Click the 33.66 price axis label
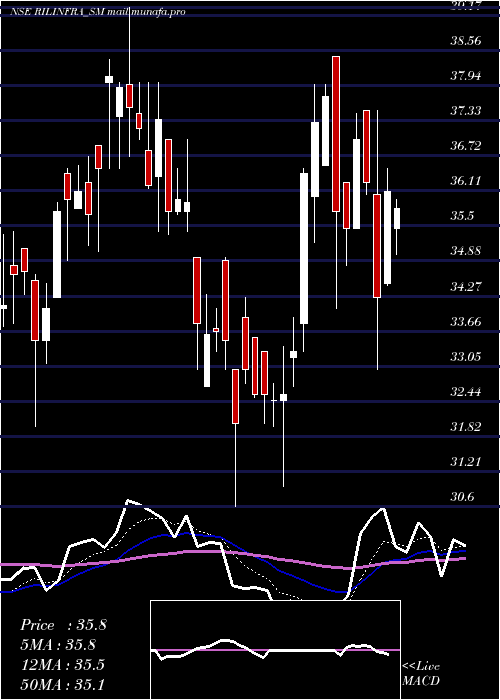500x700 pixels. pyautogui.click(x=466, y=321)
